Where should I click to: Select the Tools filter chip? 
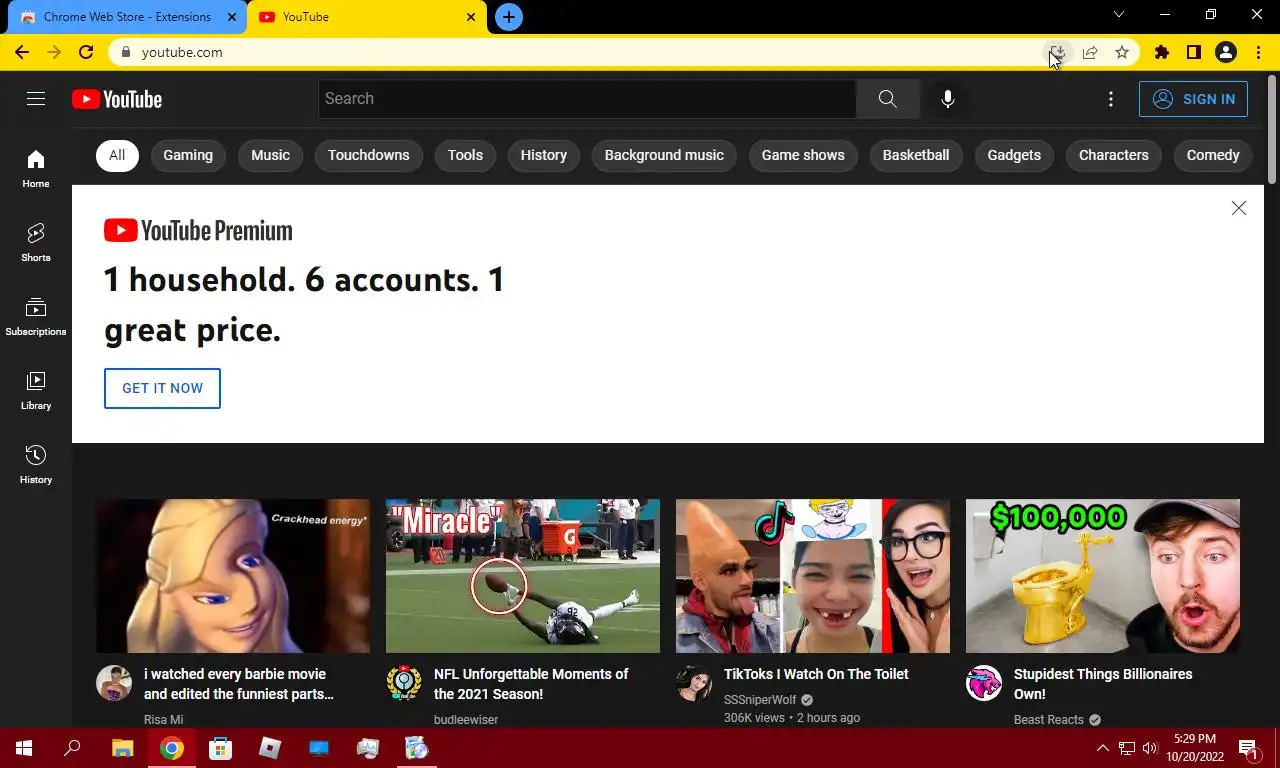click(465, 155)
